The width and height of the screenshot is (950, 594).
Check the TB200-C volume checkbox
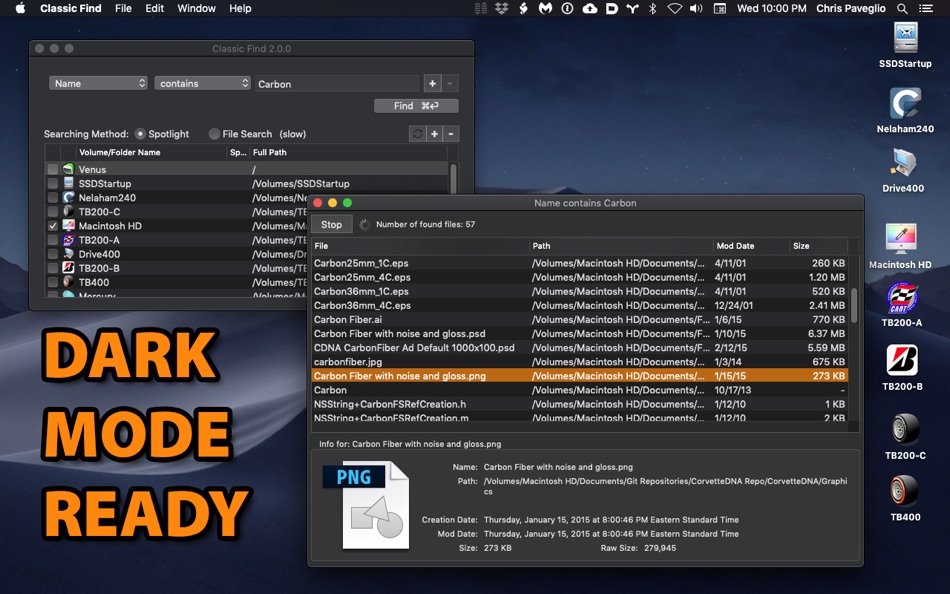[x=53, y=212]
